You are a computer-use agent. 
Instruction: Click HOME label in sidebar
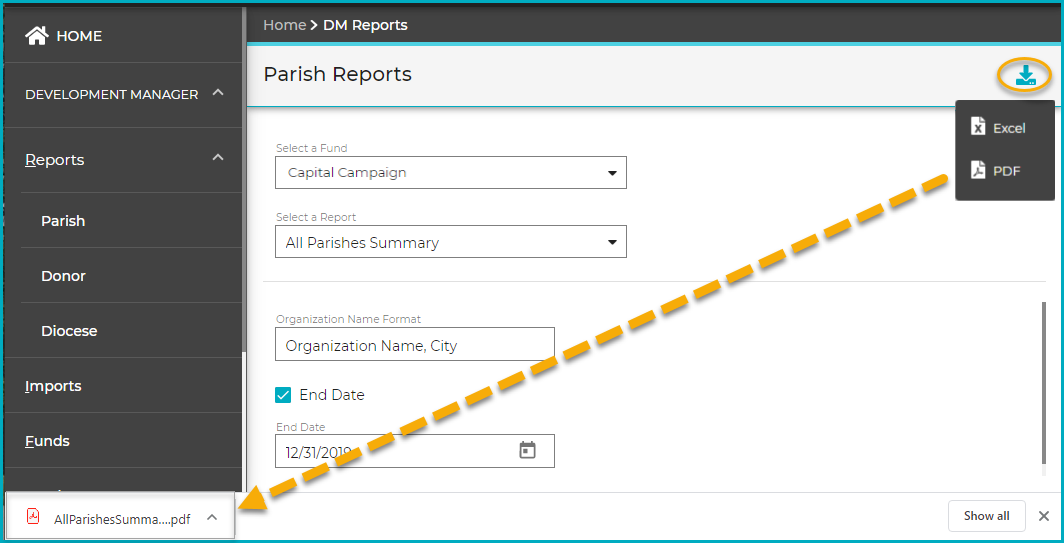point(79,36)
